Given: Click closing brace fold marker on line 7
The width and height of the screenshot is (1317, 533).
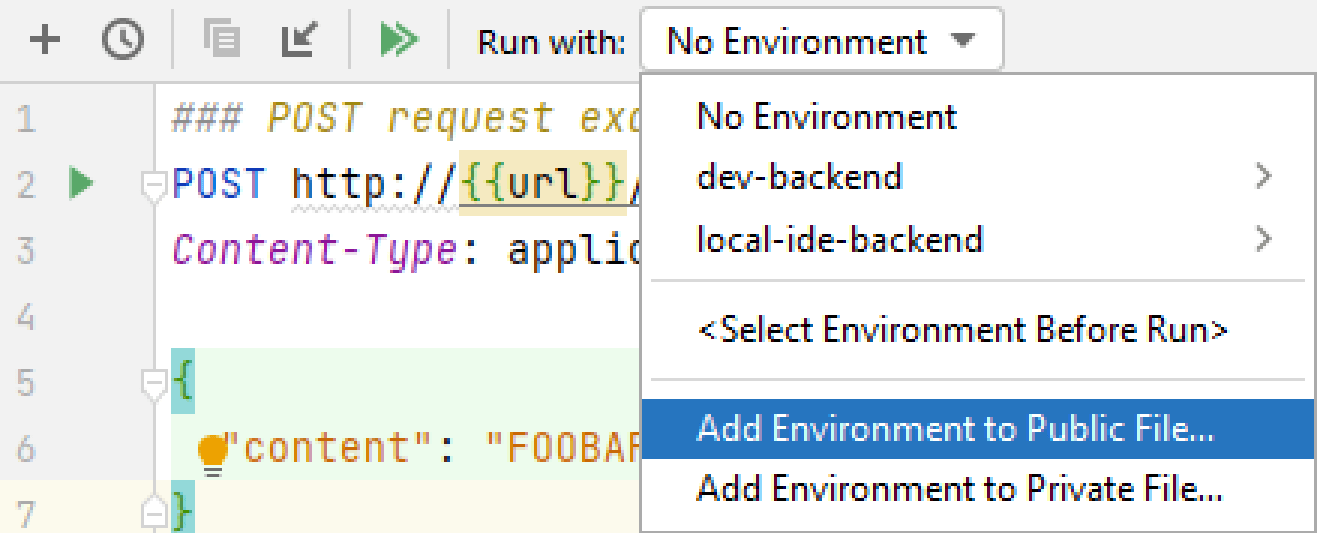Looking at the screenshot, I should point(154,514).
